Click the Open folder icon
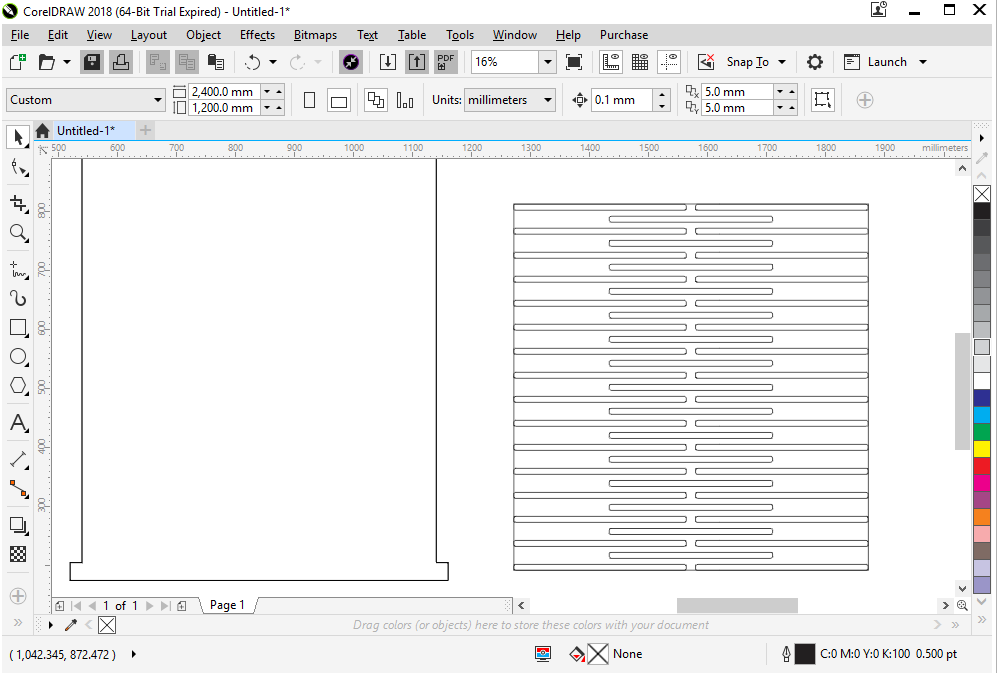Image resolution: width=997 pixels, height=673 pixels. 46,62
